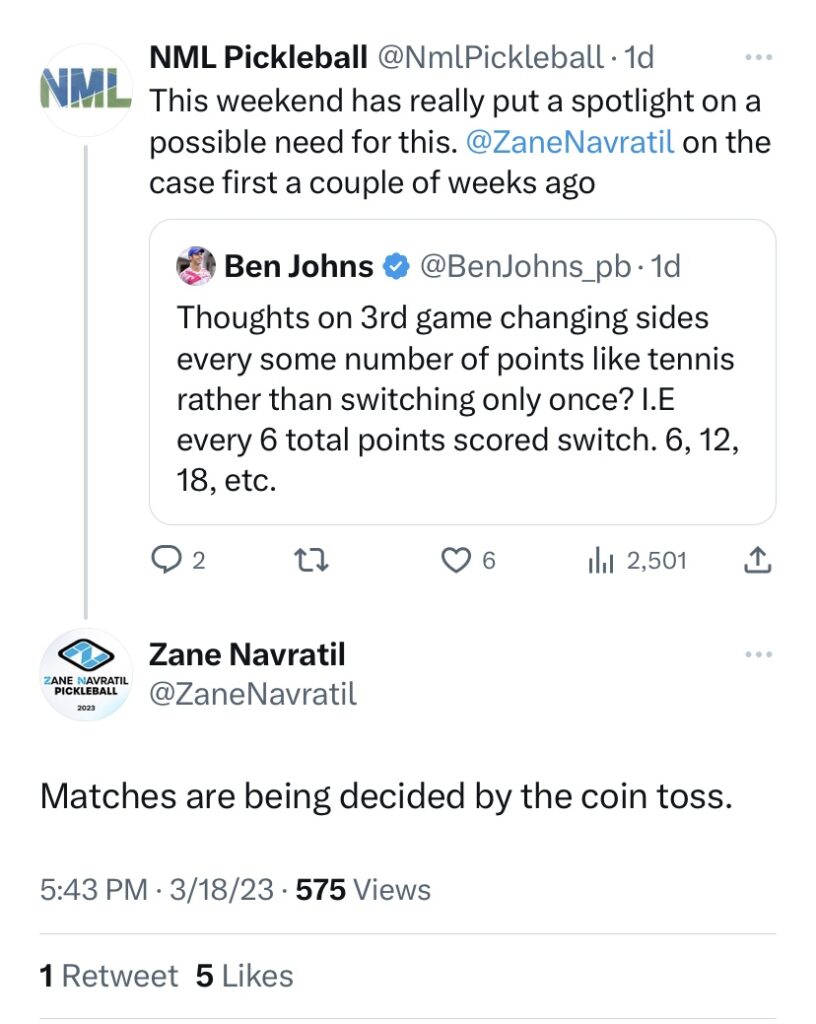Image resolution: width=816 pixels, height=1024 pixels.
Task: Share the tweet via upload icon
Action: [x=758, y=561]
